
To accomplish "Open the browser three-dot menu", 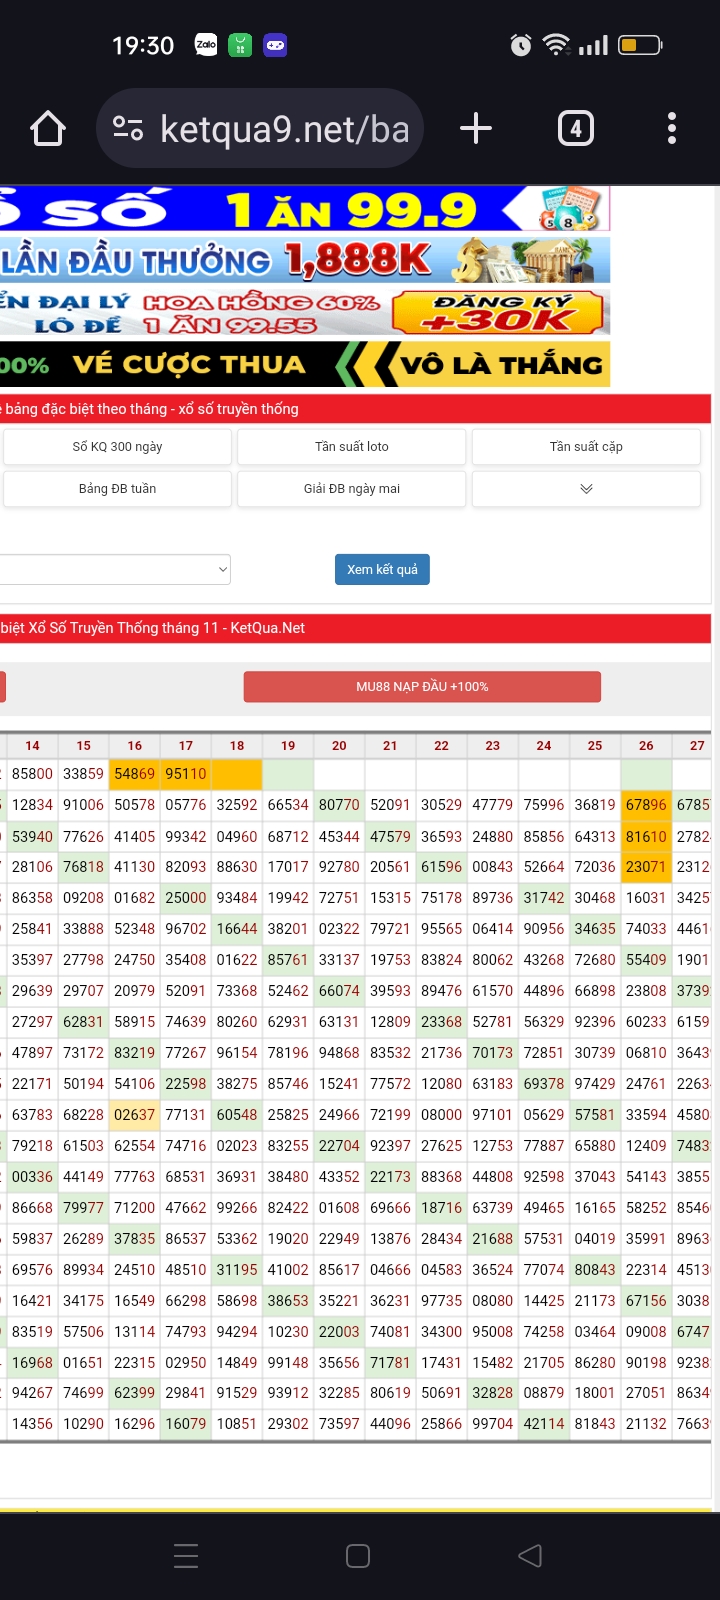I will pyautogui.click(x=672, y=128).
